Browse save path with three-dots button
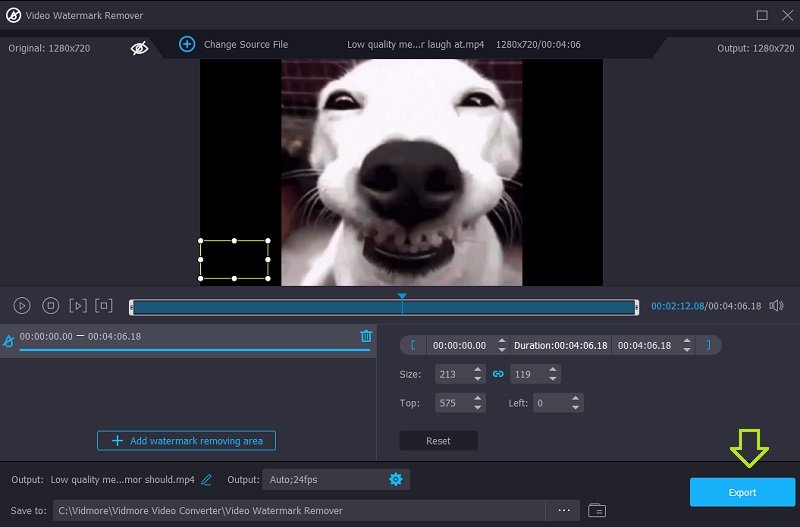 pyautogui.click(x=564, y=510)
